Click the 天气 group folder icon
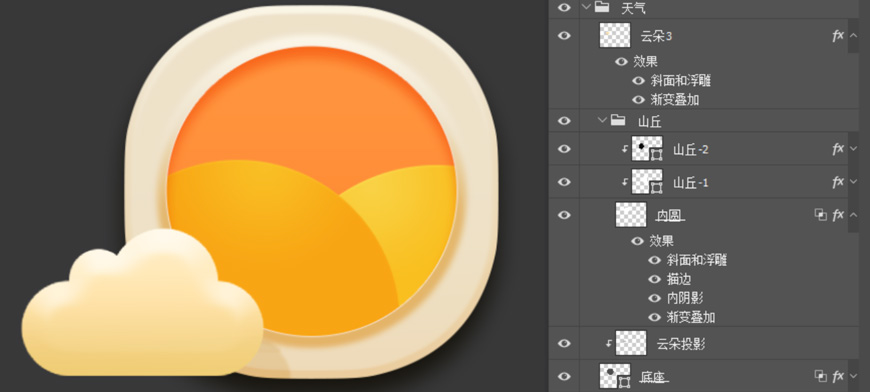The image size is (870, 392). [x=602, y=7]
